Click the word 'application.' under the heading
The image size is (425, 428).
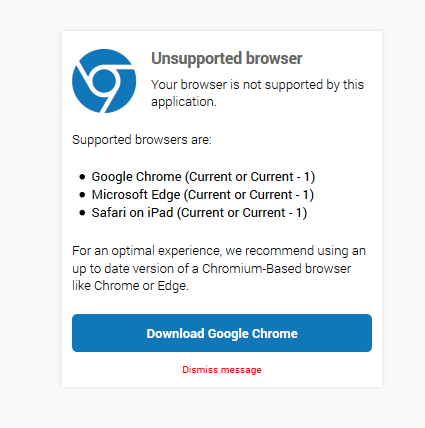[184, 102]
